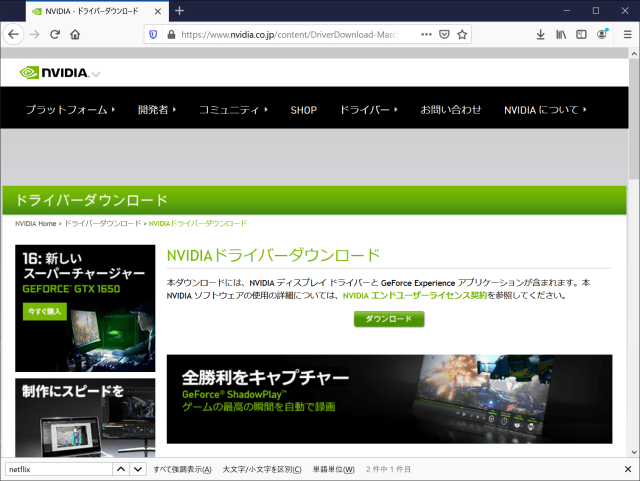Open the プラットフォーム menu

click(x=70, y=109)
